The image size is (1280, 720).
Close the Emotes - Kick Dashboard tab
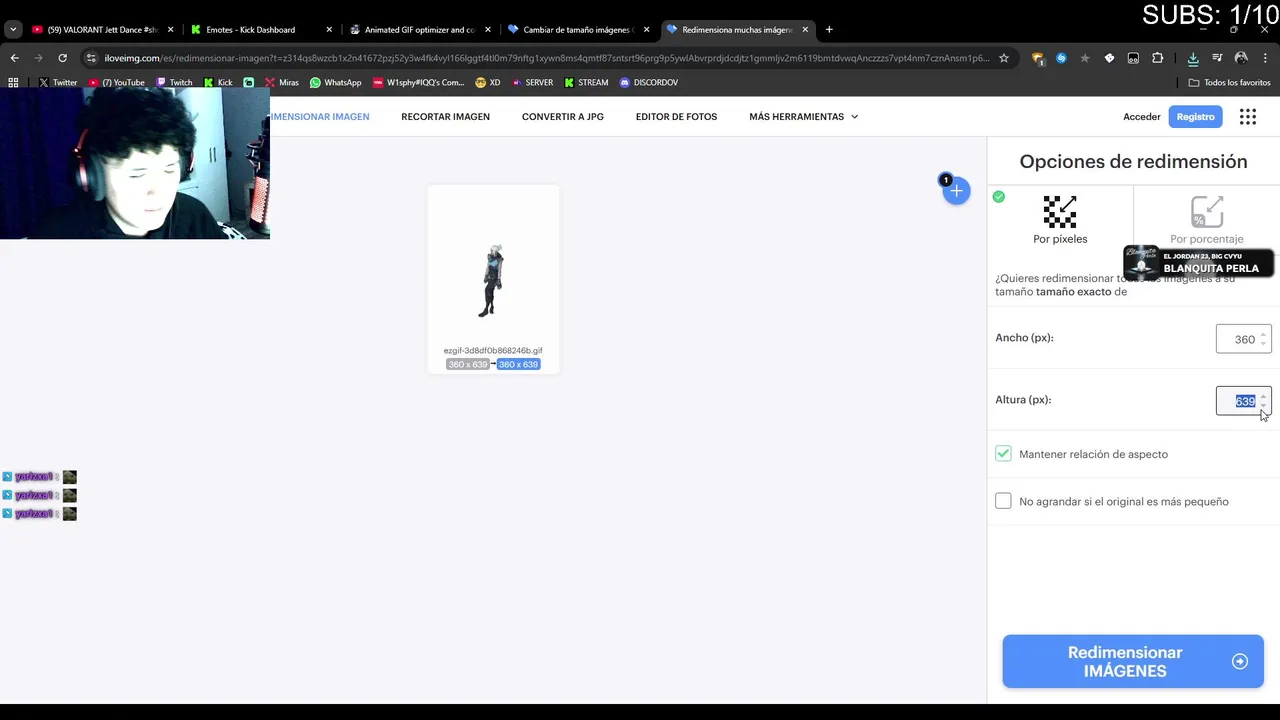pyautogui.click(x=329, y=30)
